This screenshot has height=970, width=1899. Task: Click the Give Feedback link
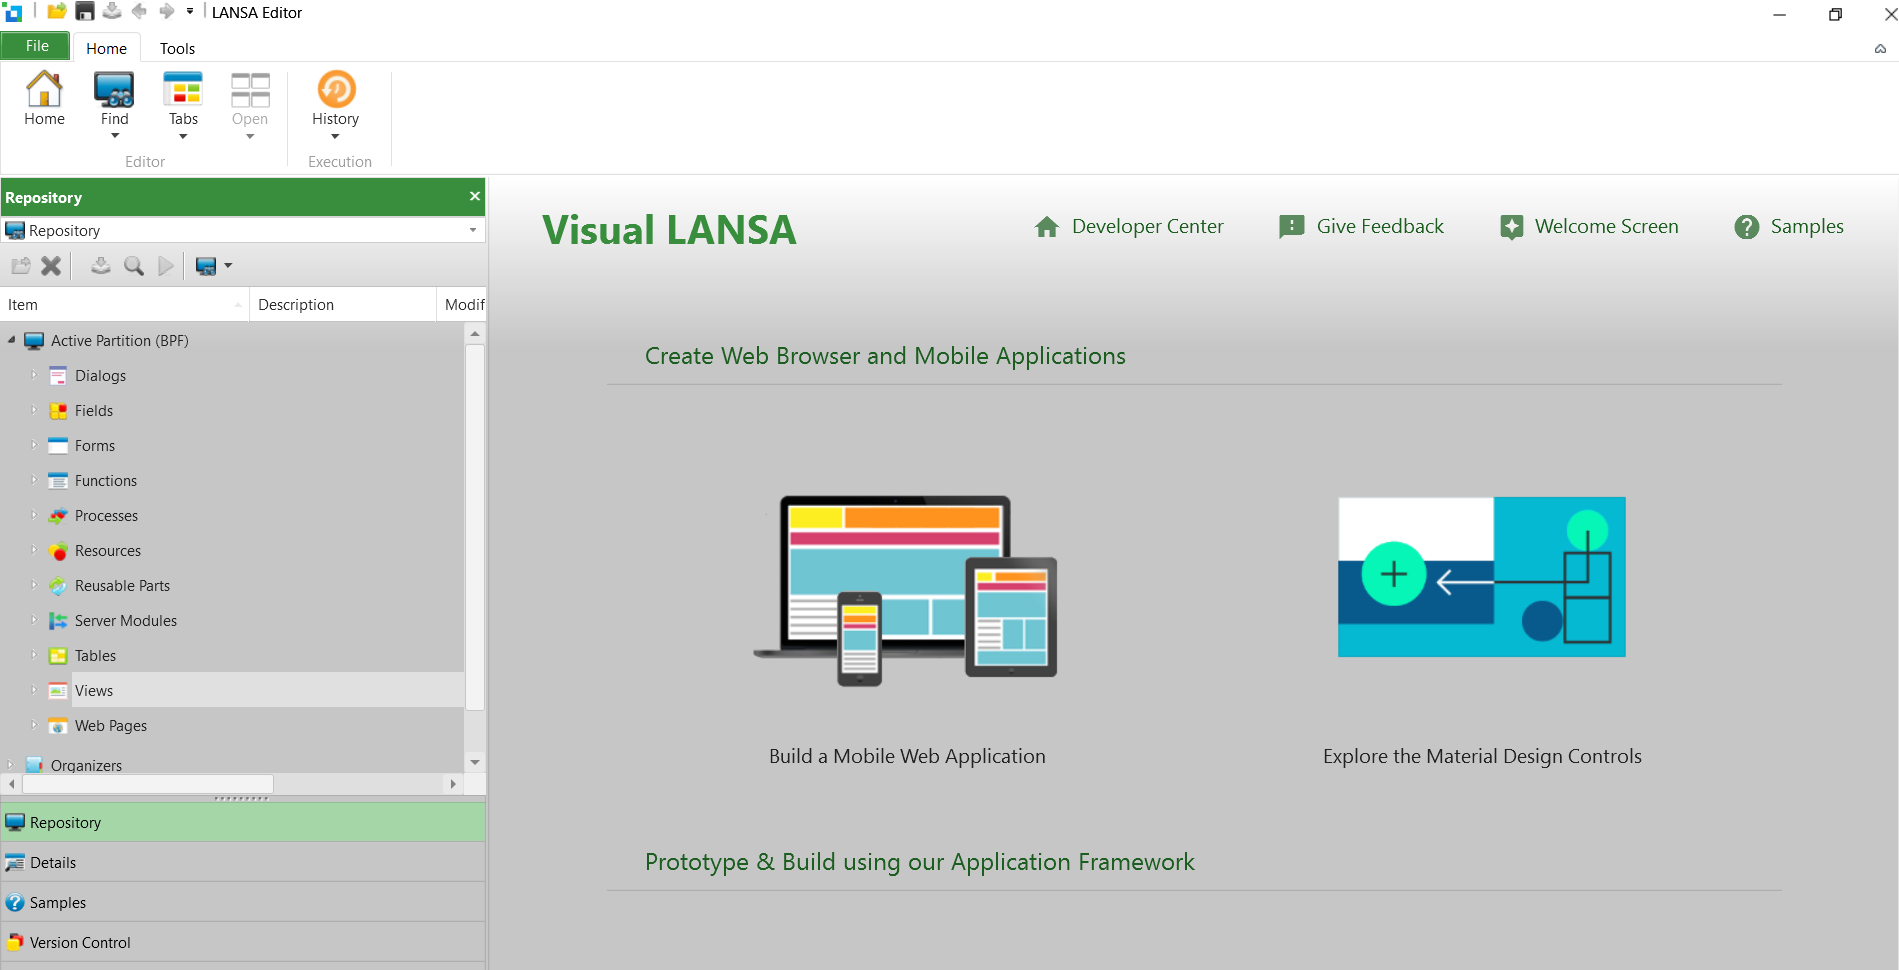point(1362,227)
